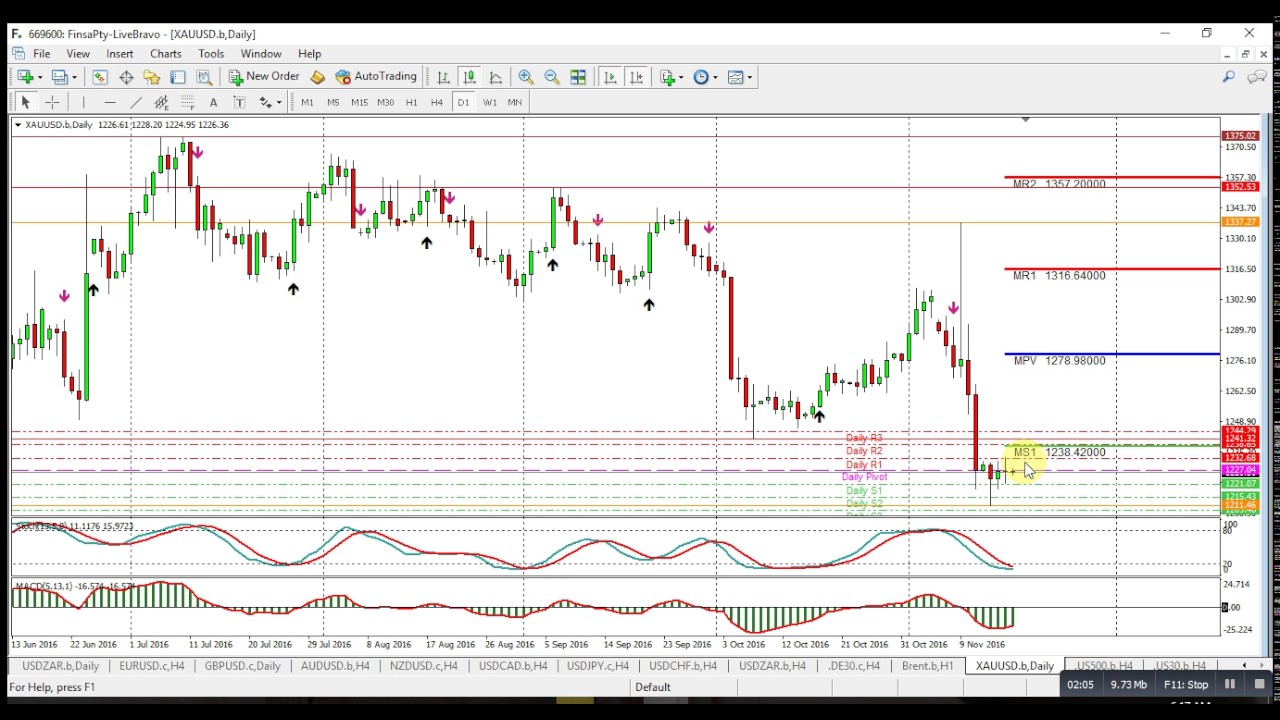Viewport: 1280px width, 720px height.
Task: Select the Fibonacci retracement tool
Action: pyautogui.click(x=187, y=102)
